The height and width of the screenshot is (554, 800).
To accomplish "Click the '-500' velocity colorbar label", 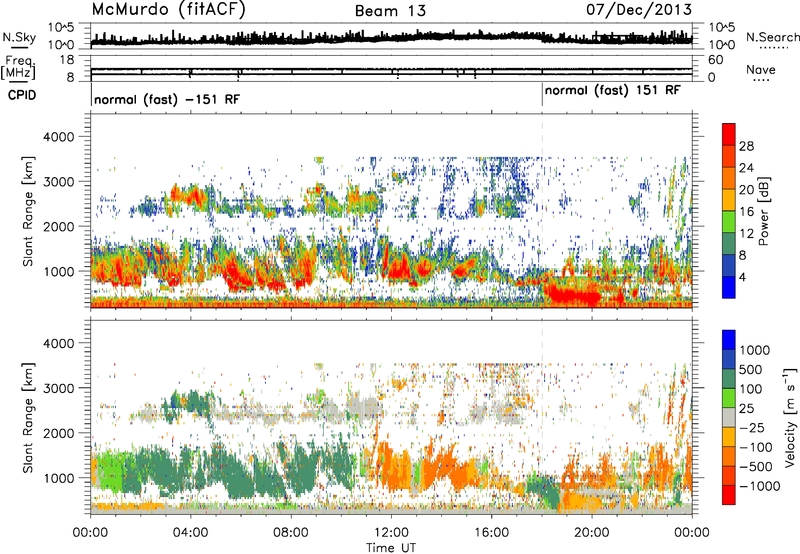I will [x=756, y=466].
